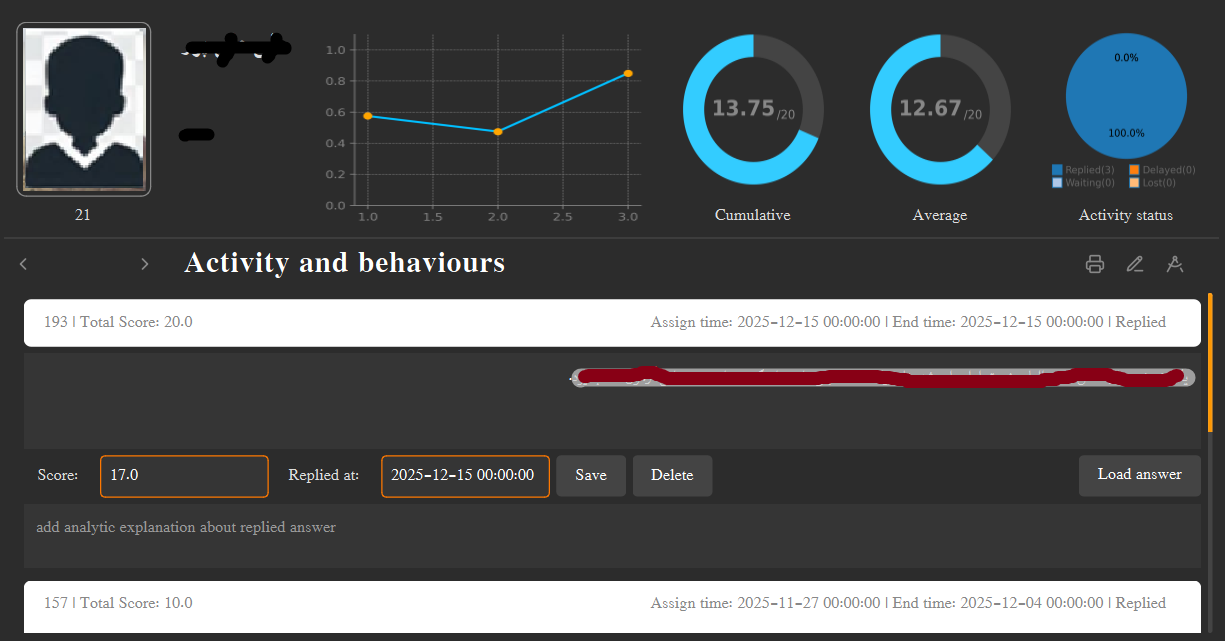This screenshot has width=1225, height=641.
Task: Click the Load answer button
Action: (1139, 475)
